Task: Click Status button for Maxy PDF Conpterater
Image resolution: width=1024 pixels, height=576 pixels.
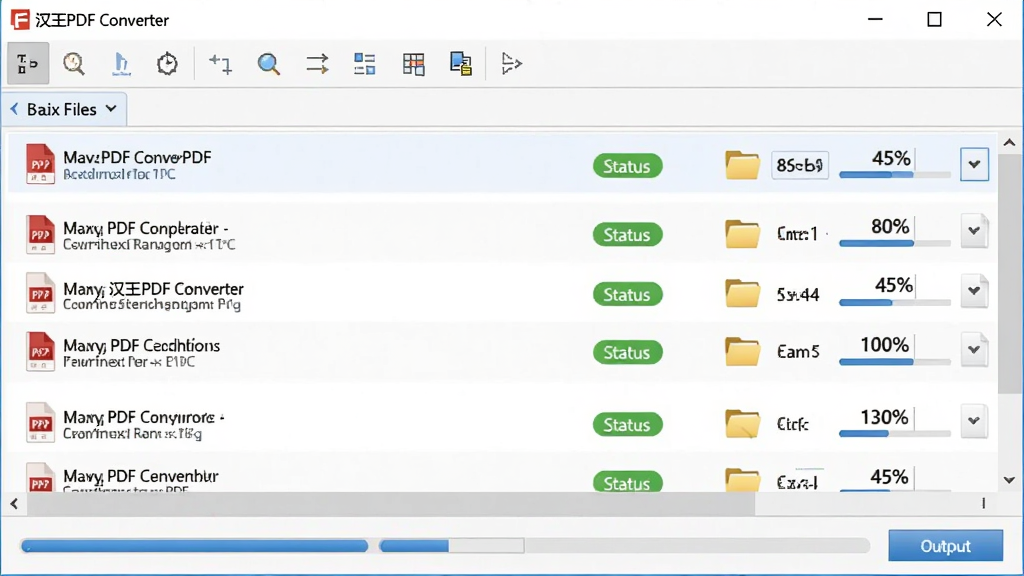Action: [x=627, y=234]
